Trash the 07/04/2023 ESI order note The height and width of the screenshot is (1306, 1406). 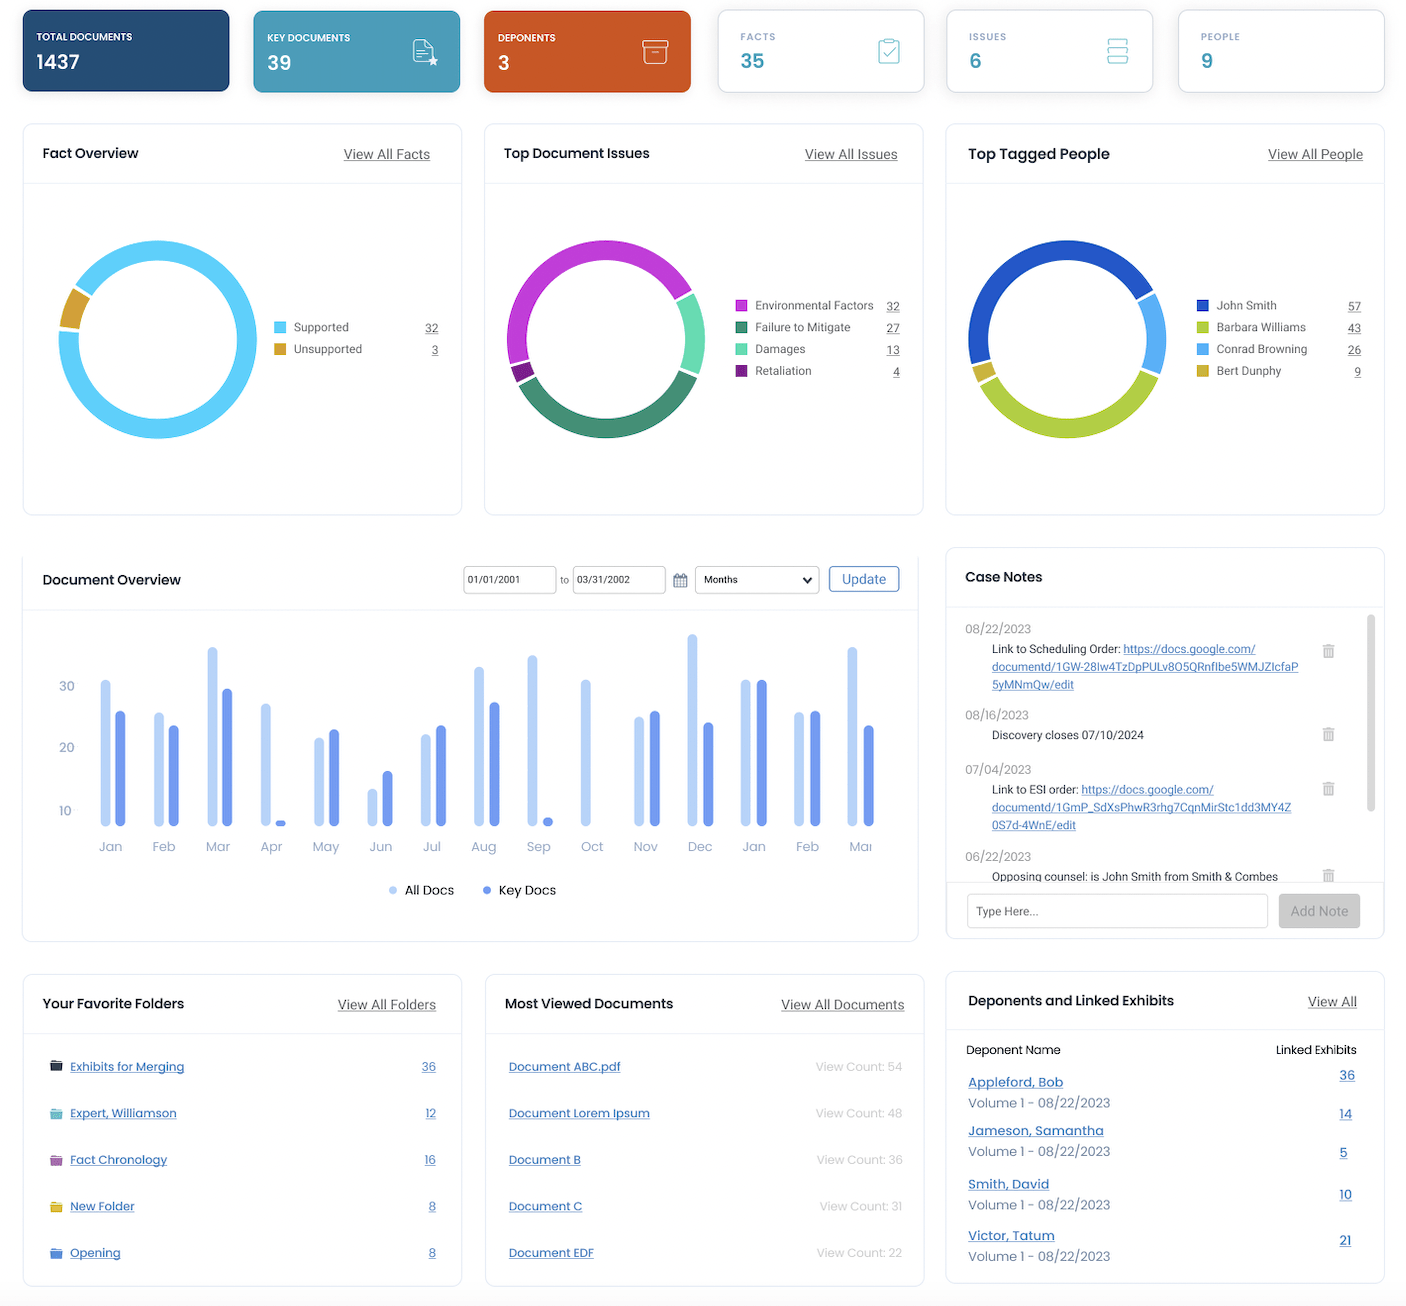coord(1328,789)
